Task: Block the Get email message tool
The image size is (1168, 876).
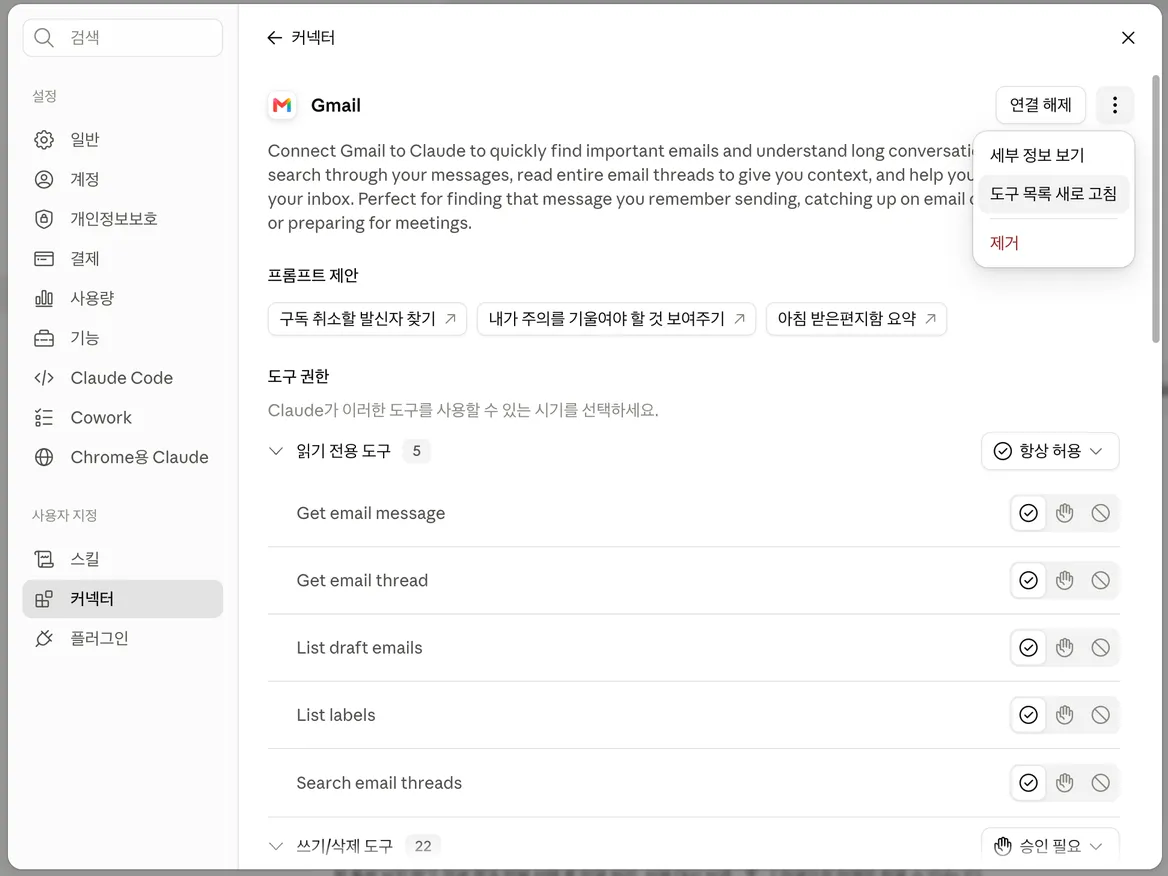Action: tap(1100, 513)
